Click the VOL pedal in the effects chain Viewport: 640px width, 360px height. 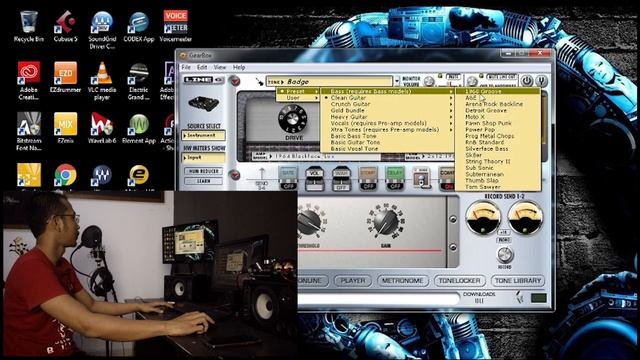[x=315, y=178]
